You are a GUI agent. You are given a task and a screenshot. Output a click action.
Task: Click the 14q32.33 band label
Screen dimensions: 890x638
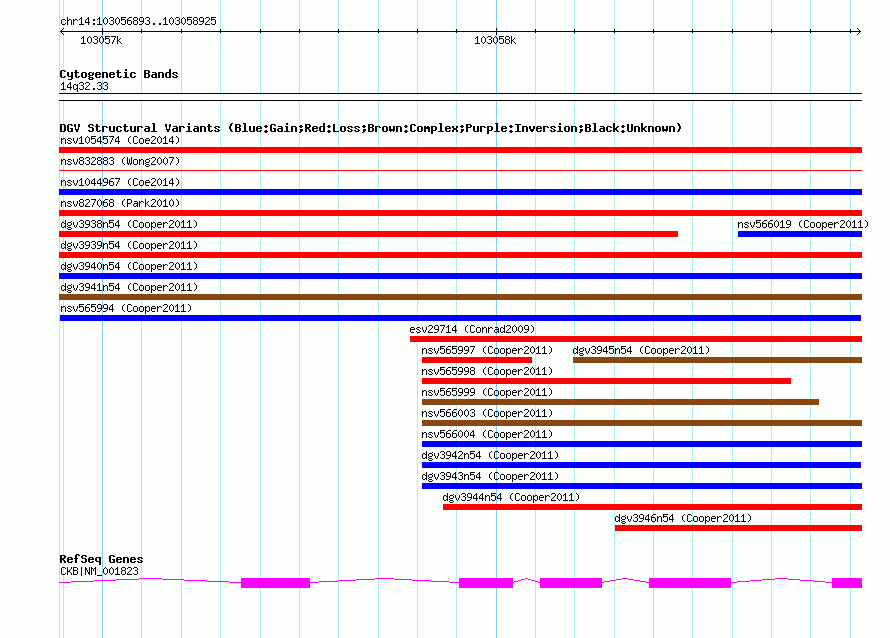point(84,86)
